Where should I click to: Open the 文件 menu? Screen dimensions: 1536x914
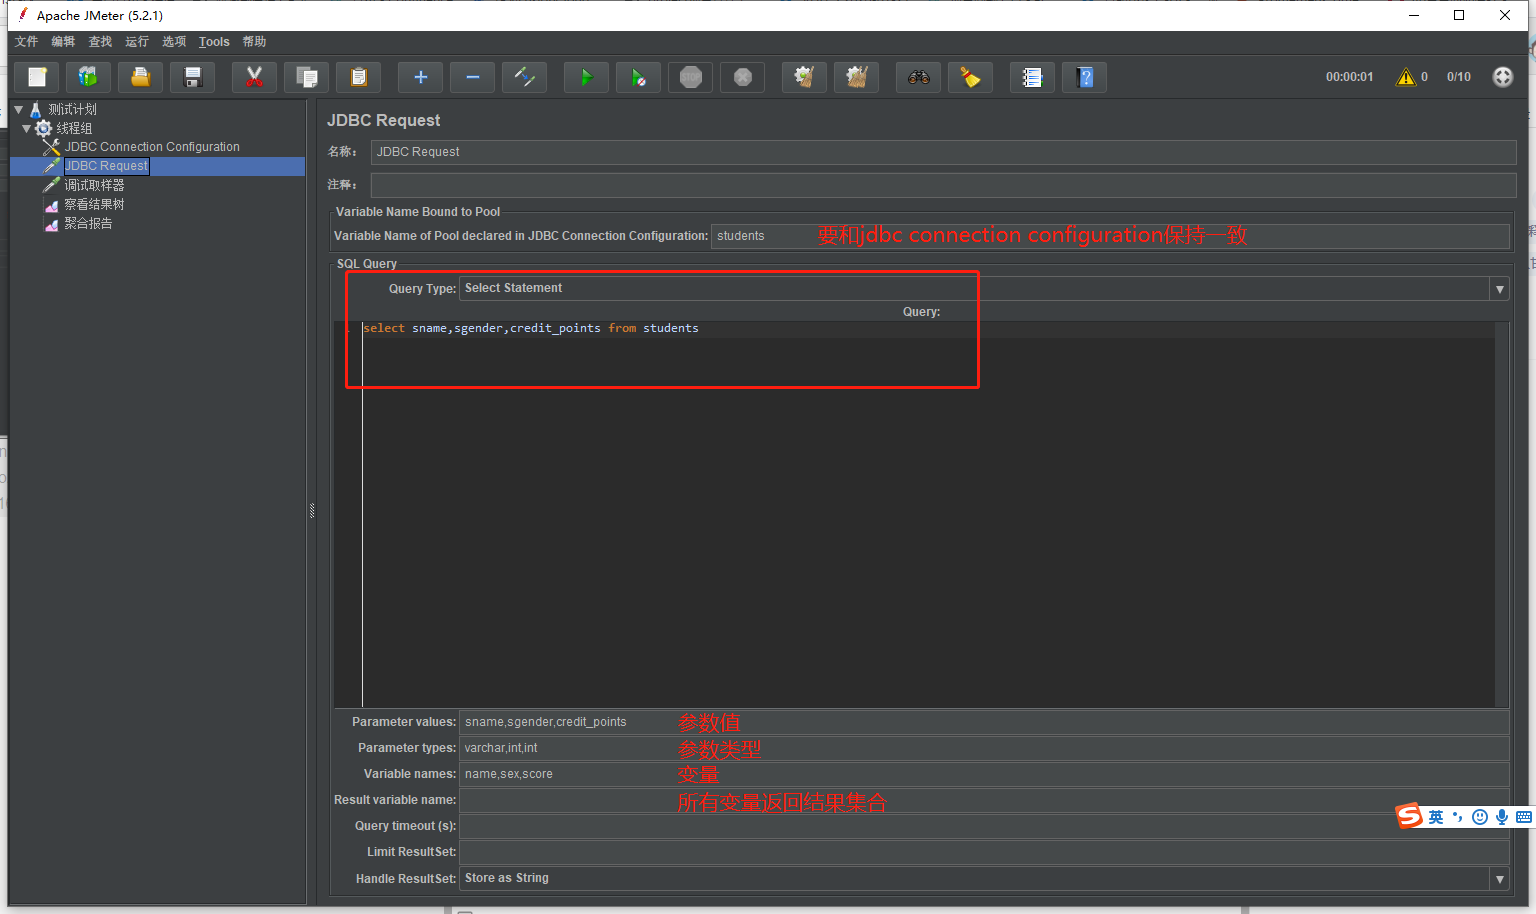point(26,41)
